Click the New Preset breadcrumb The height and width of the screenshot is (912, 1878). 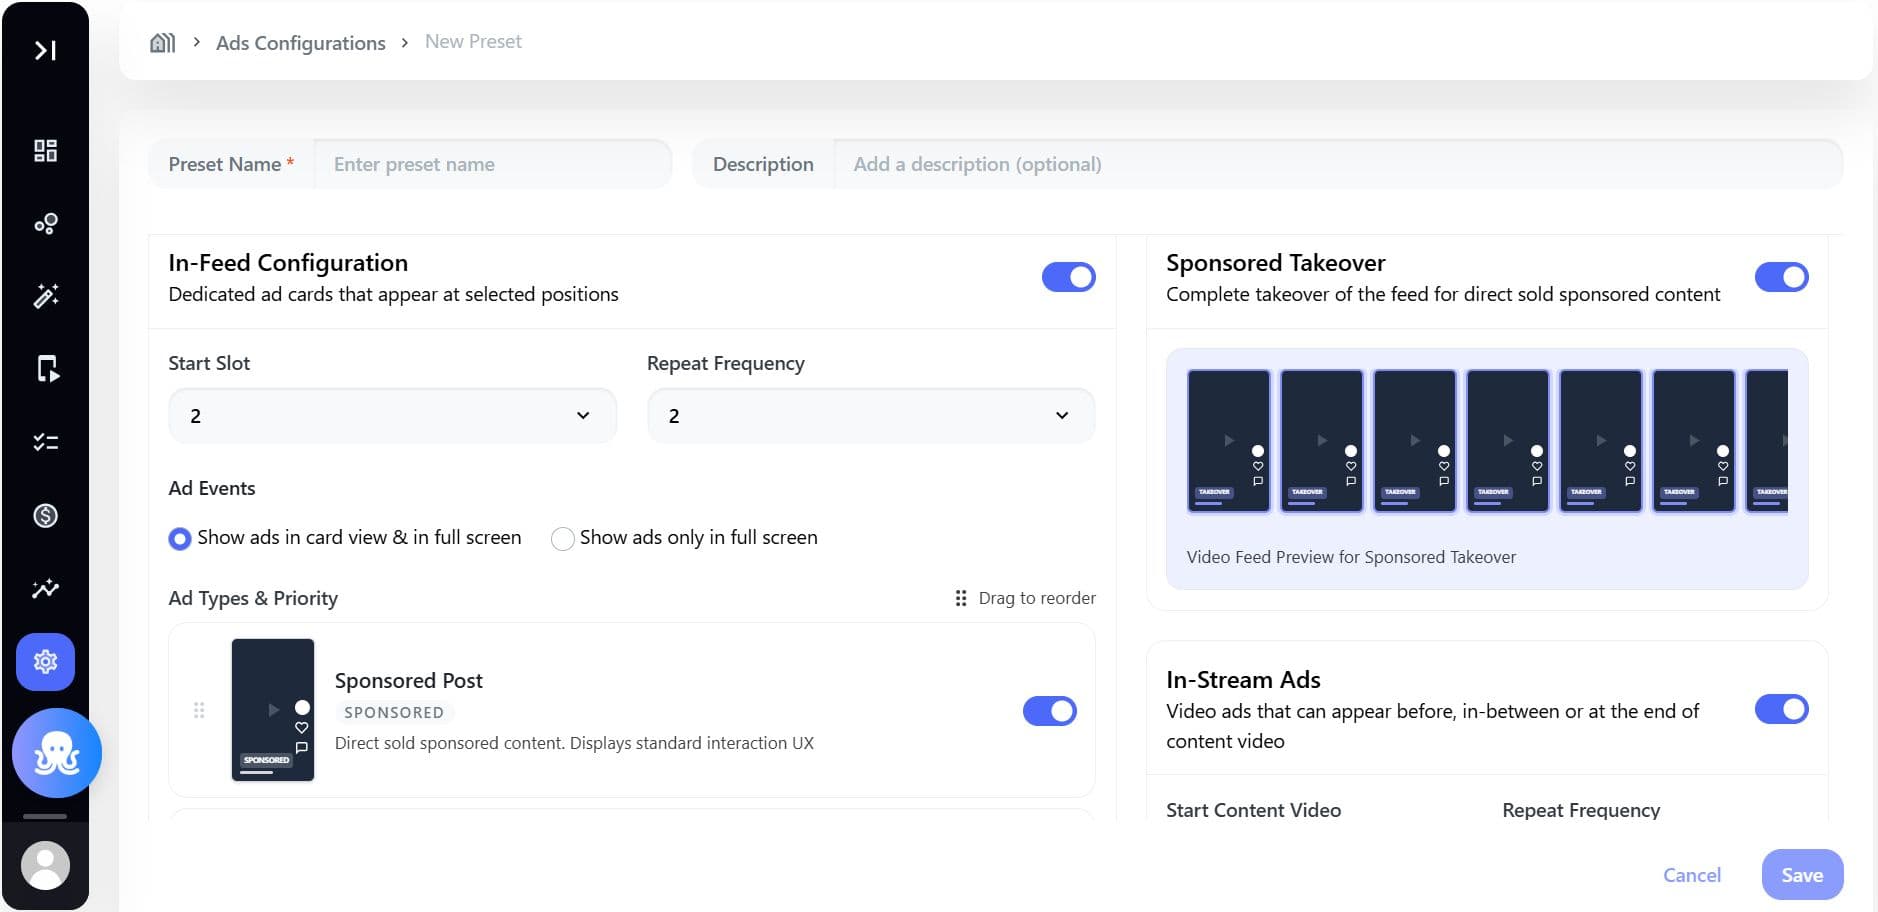473,41
